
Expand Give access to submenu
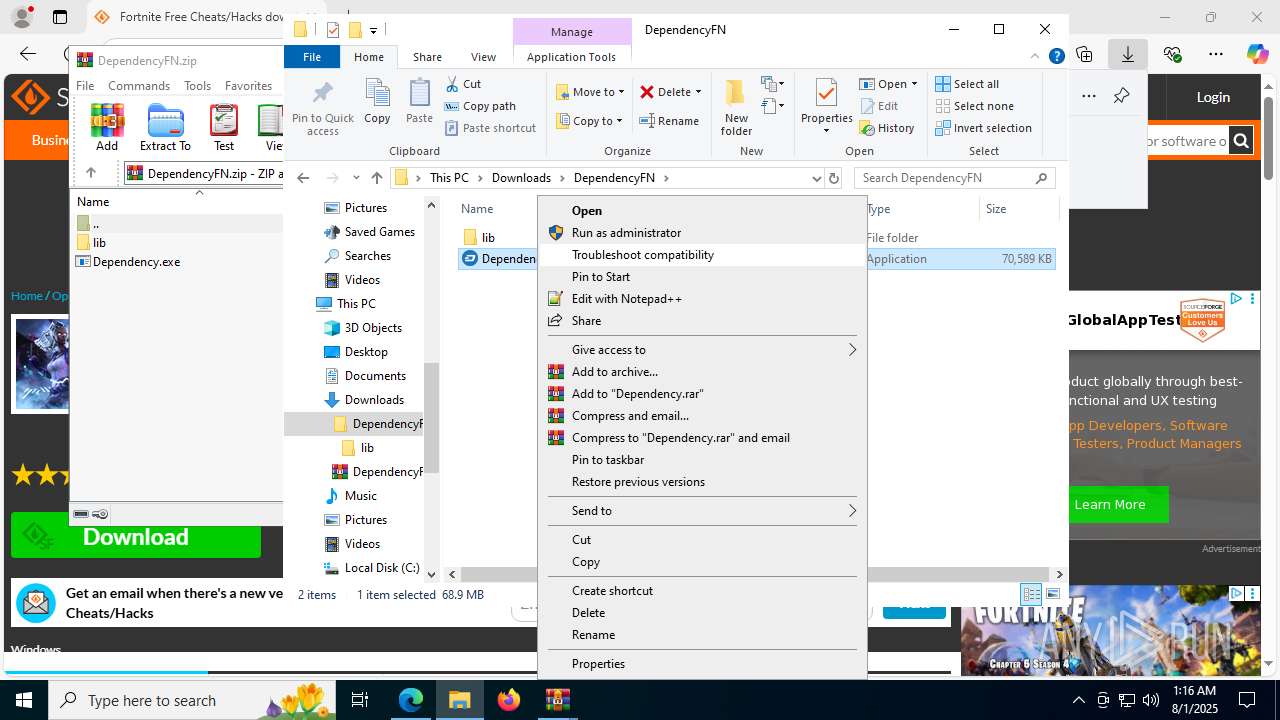point(702,350)
